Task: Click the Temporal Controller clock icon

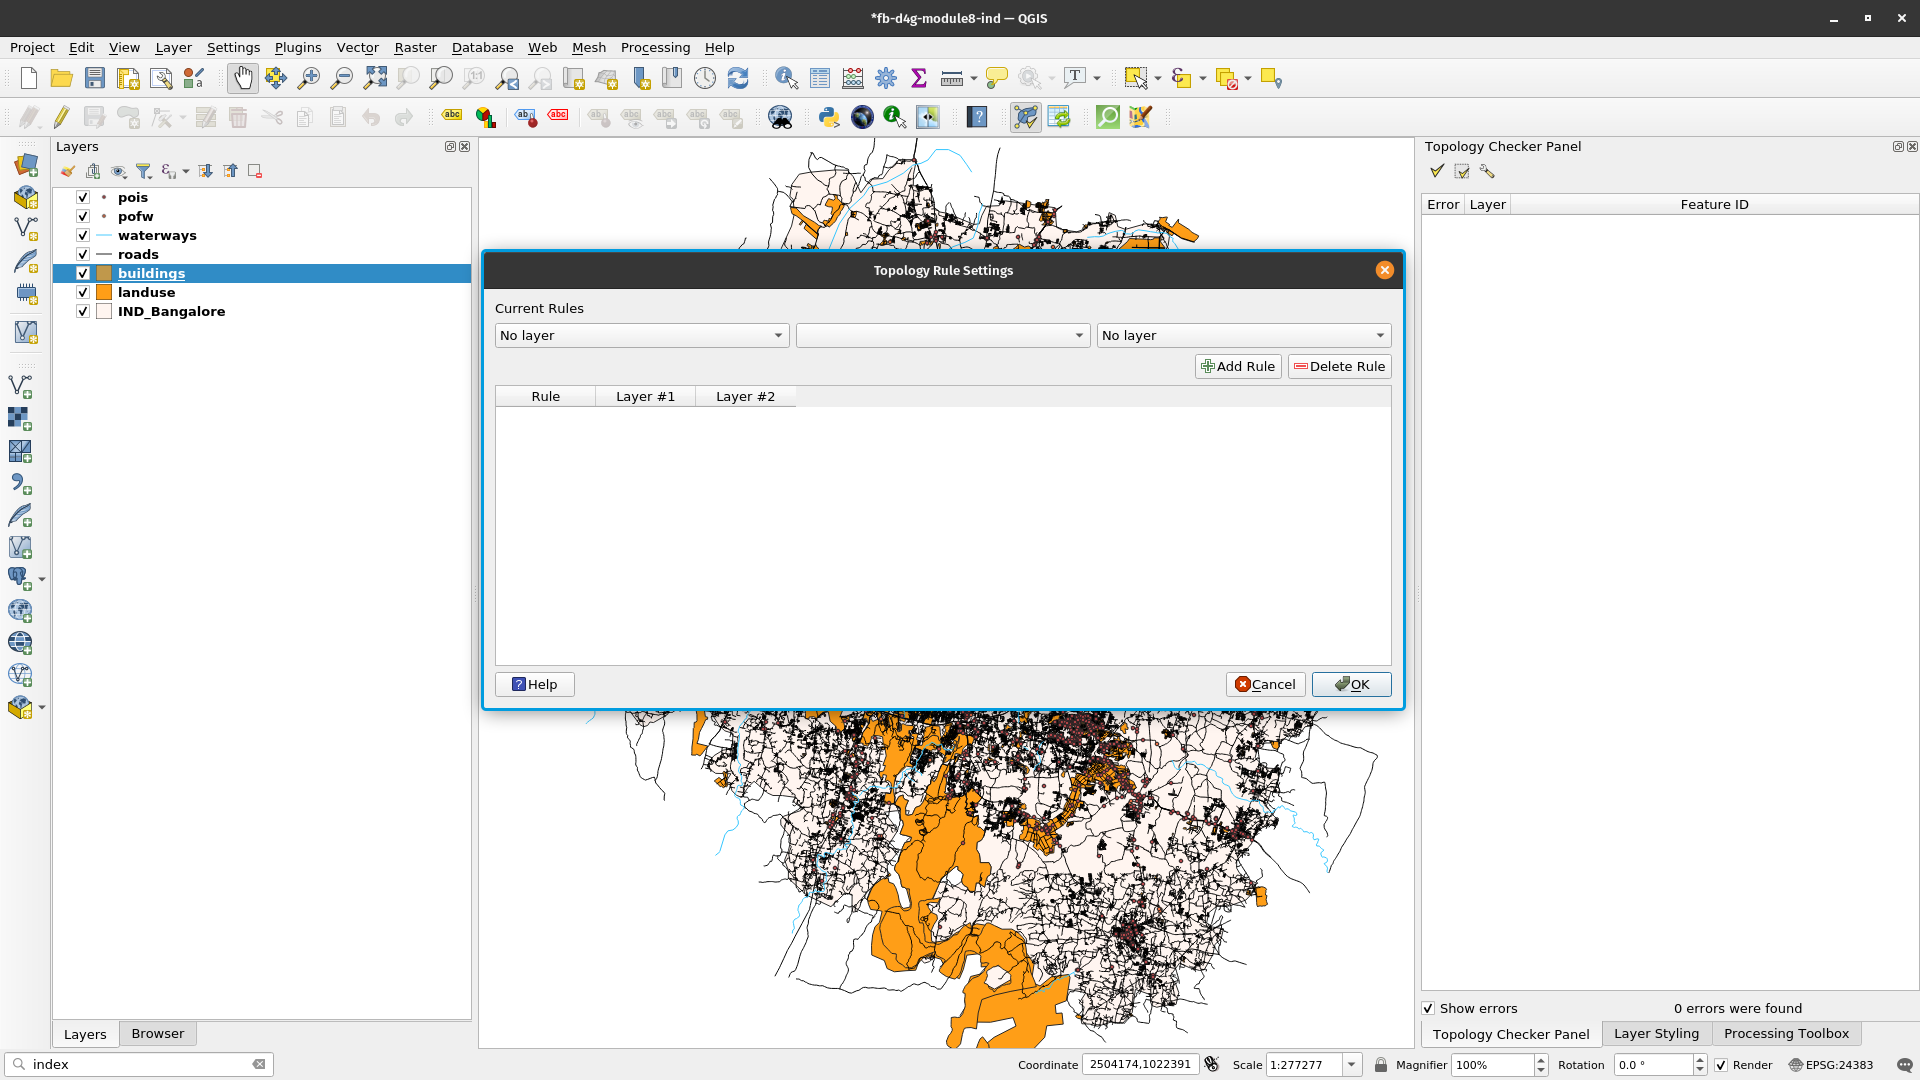Action: 705,78
